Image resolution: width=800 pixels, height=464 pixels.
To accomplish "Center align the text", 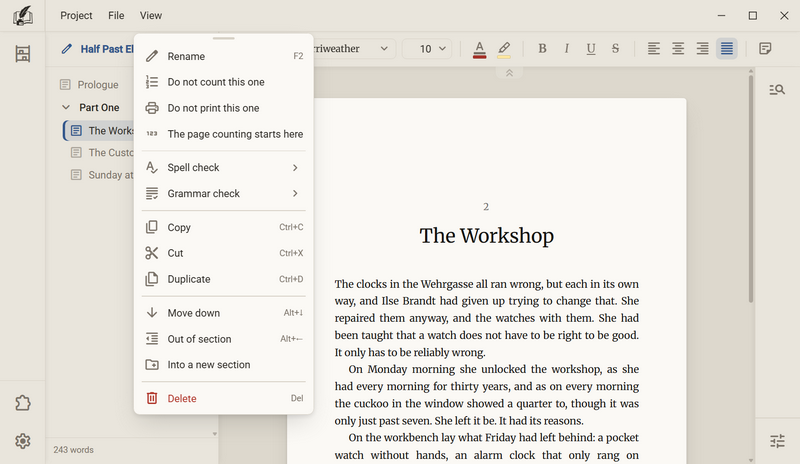I will coord(678,48).
